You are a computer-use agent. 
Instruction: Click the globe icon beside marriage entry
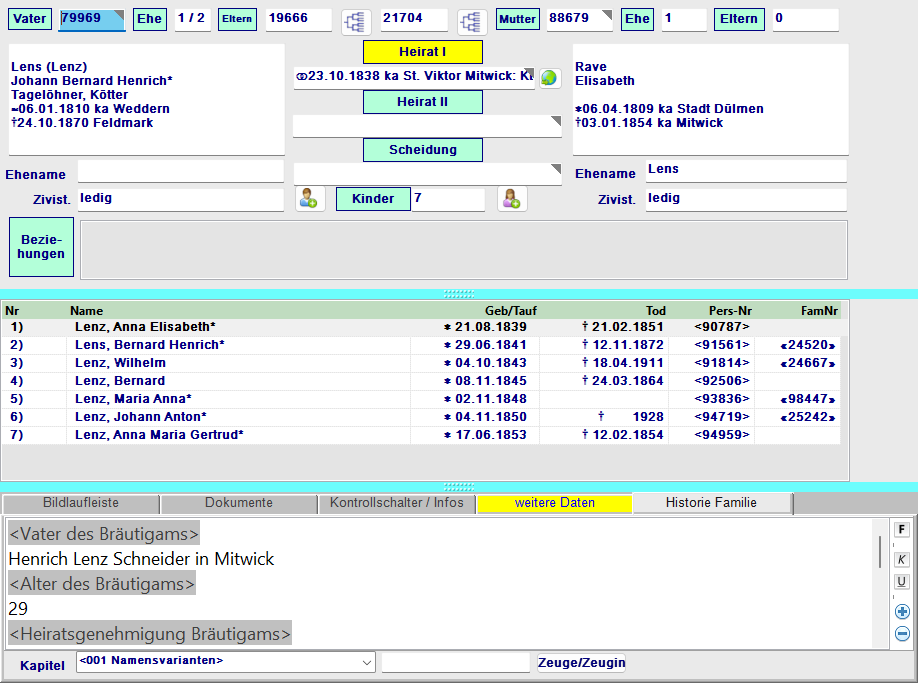(x=549, y=78)
